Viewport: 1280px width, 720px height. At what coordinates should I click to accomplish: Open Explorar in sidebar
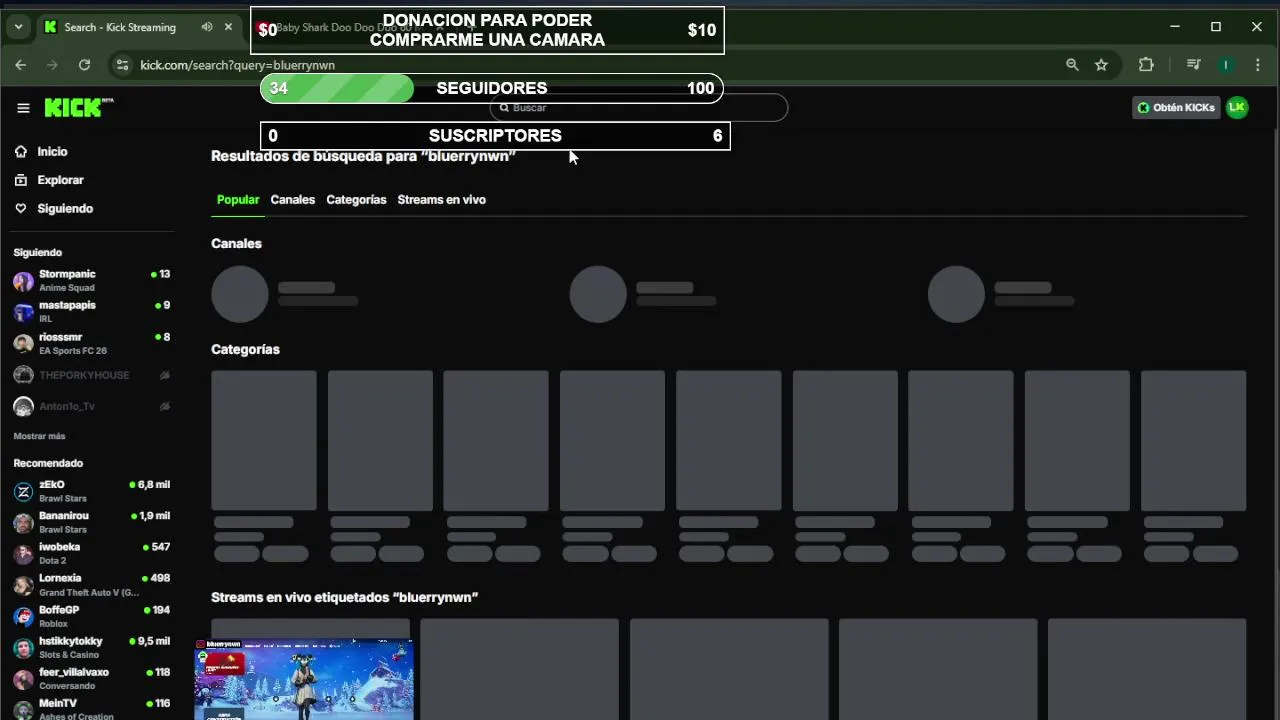60,180
